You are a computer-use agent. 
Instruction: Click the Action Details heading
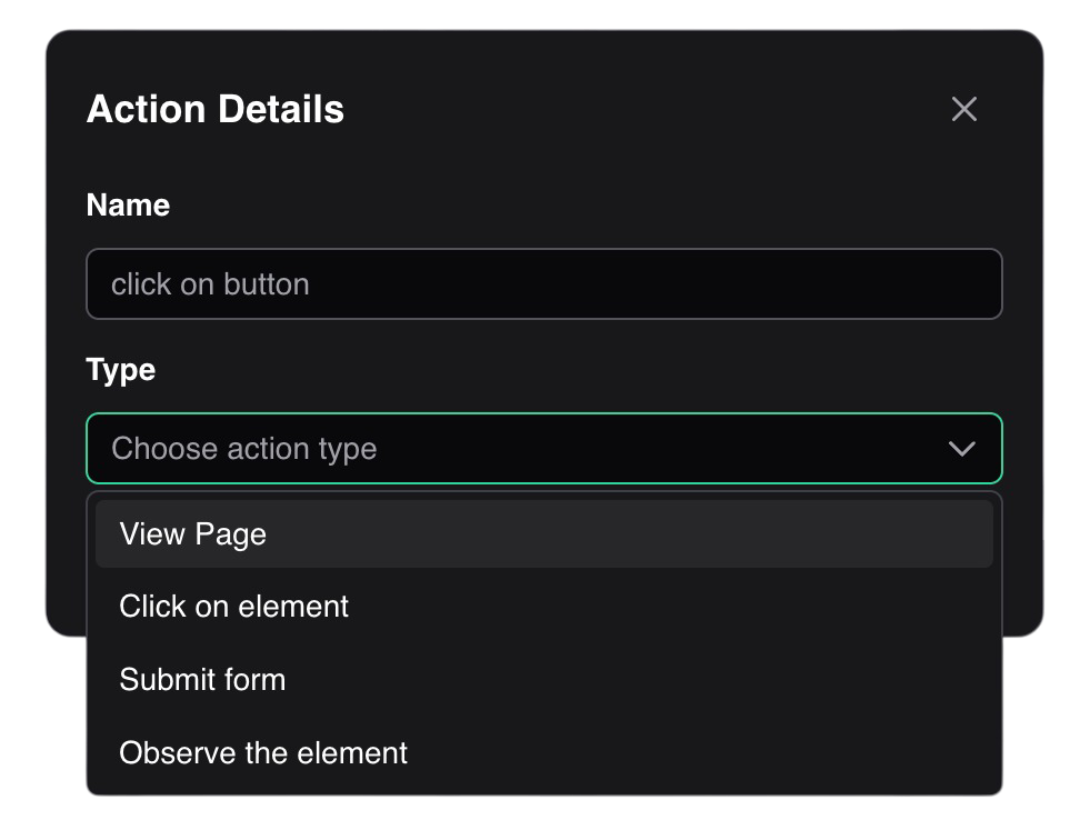(x=215, y=109)
